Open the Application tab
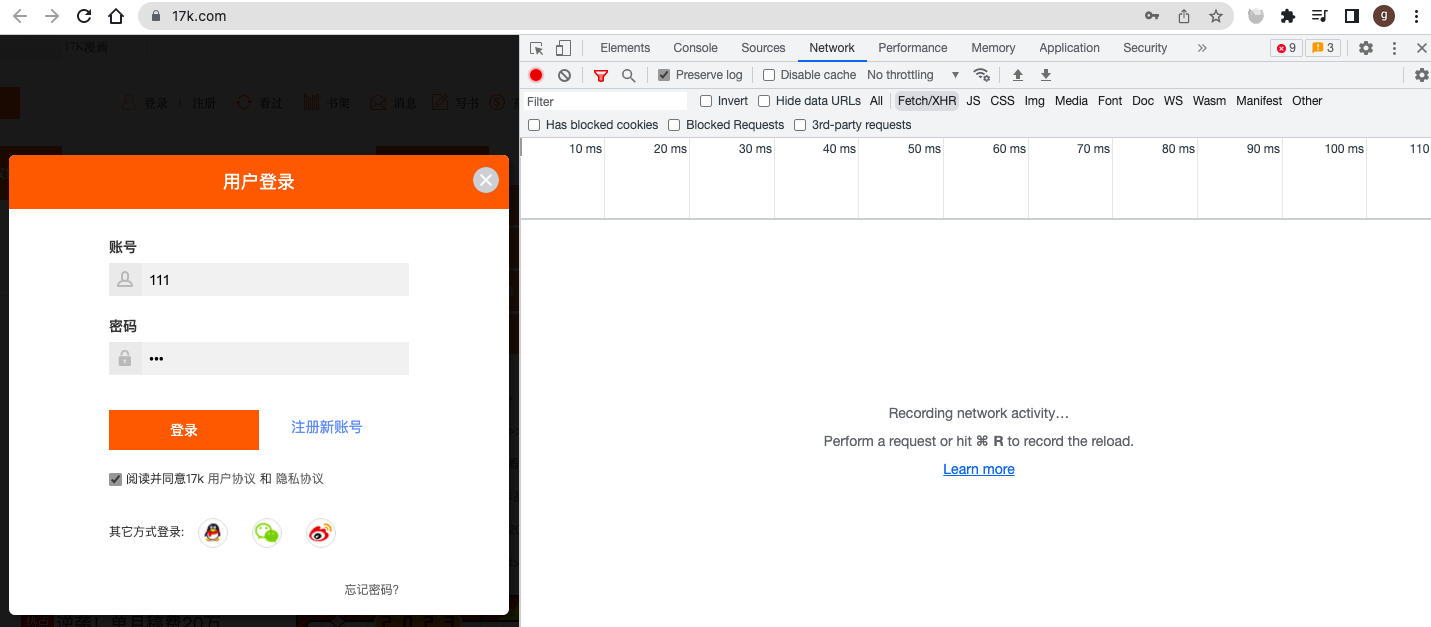This screenshot has height=627, width=1431. tap(1069, 48)
